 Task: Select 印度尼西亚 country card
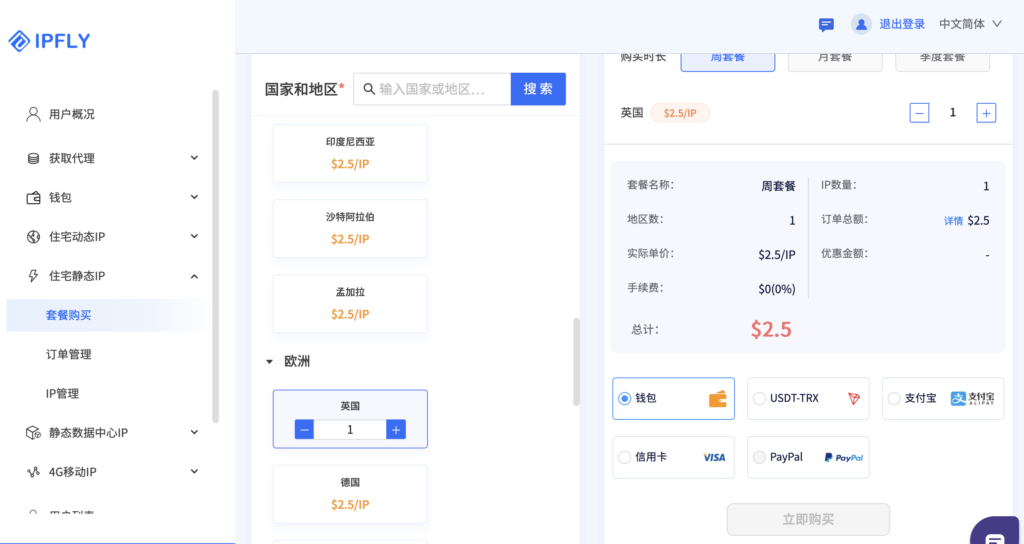click(350, 153)
